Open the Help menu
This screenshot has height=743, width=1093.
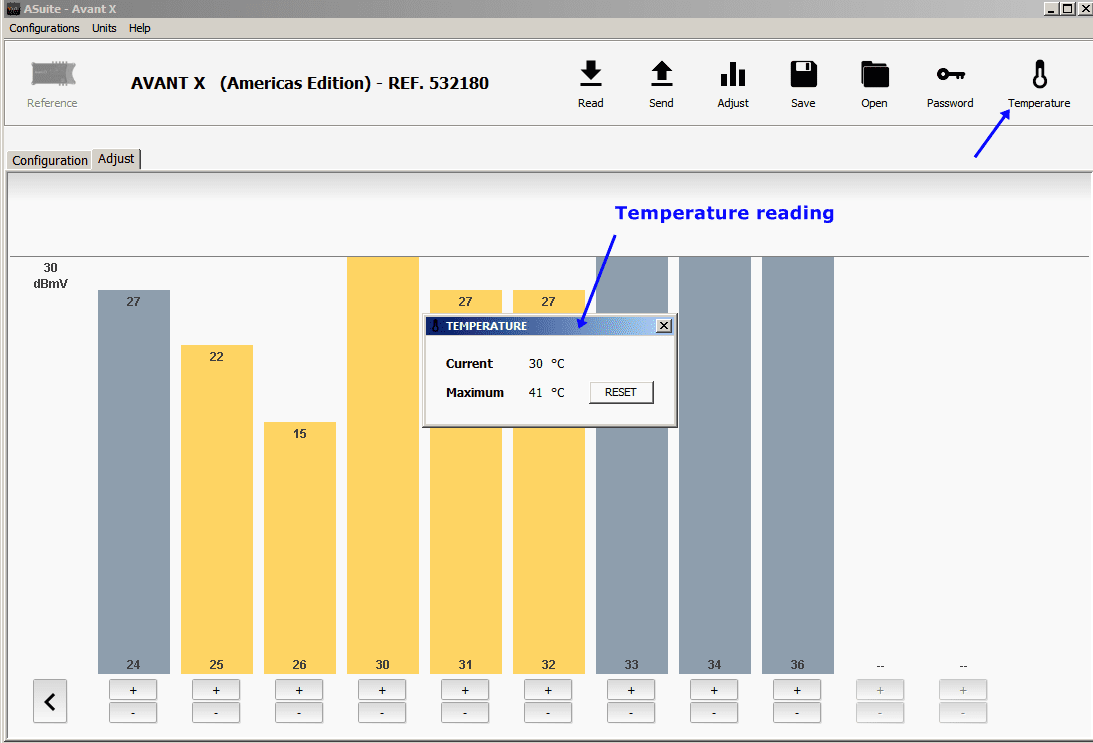(x=139, y=28)
